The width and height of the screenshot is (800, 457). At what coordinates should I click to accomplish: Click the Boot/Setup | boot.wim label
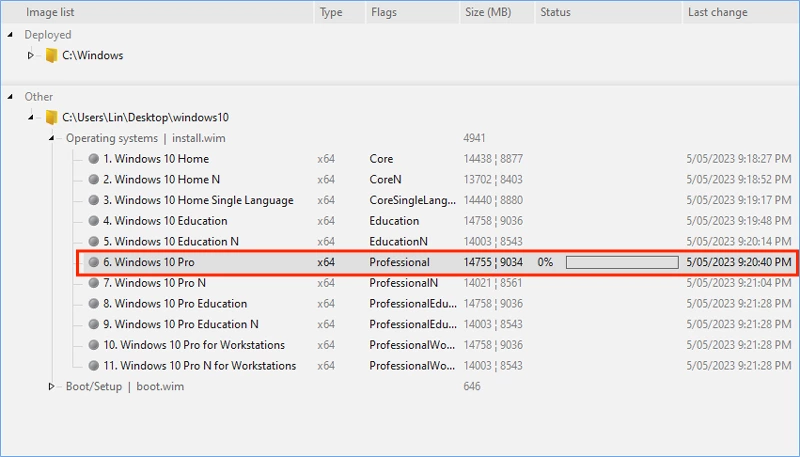tap(125, 386)
